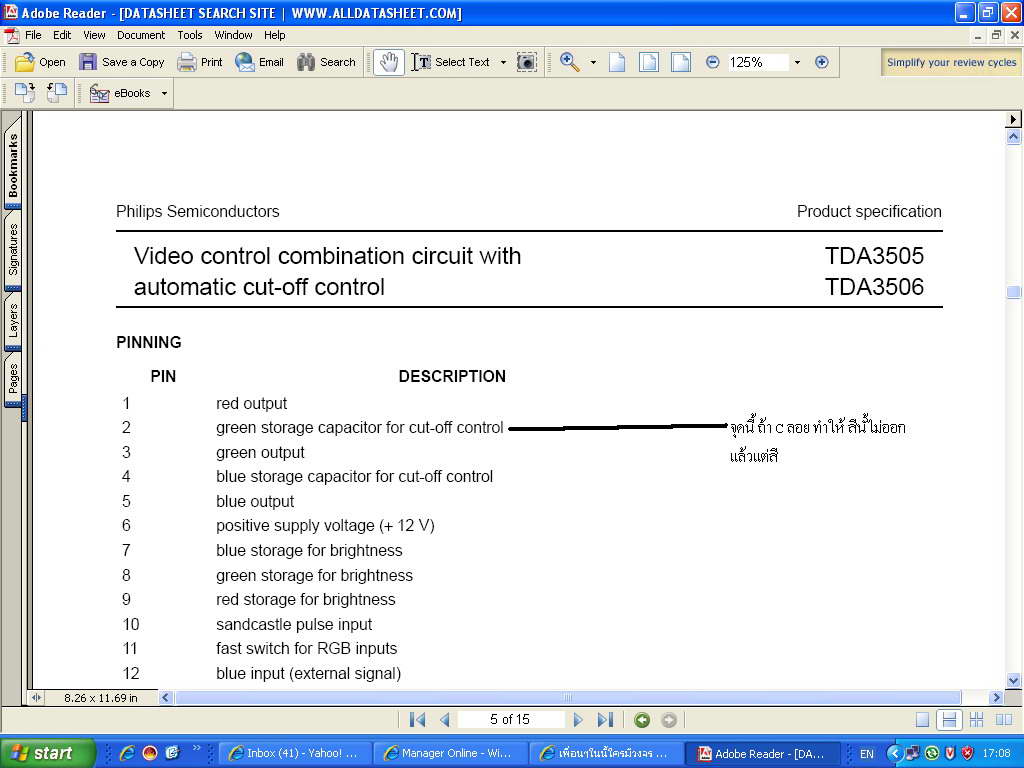Viewport: 1024px width, 768px height.
Task: Rotate page counterclockwise icon
Action: coord(57,93)
